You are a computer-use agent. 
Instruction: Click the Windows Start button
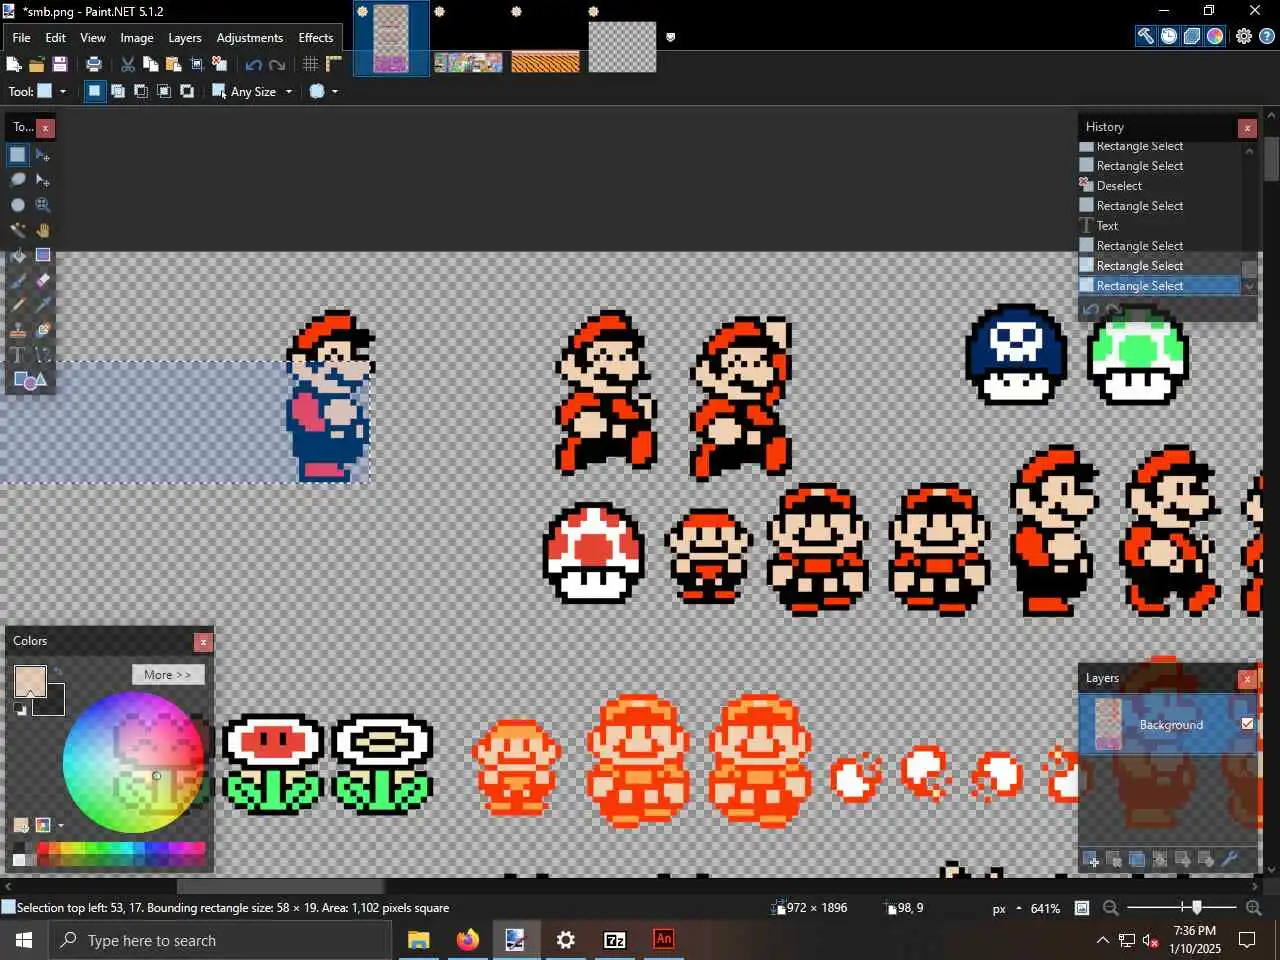click(24, 940)
